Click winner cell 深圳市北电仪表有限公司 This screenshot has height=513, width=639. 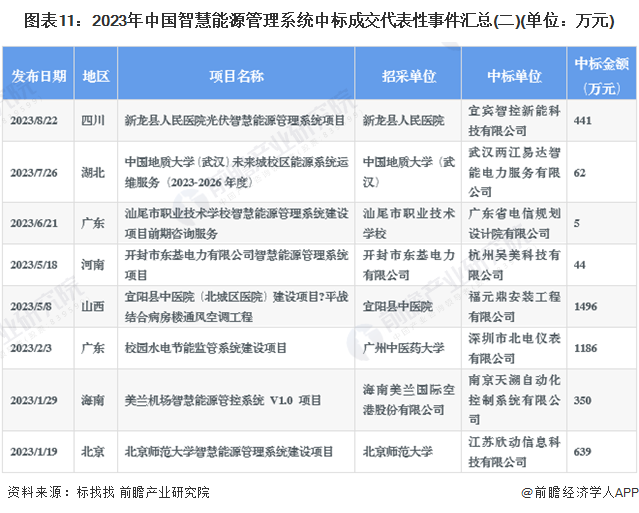tap(514, 348)
